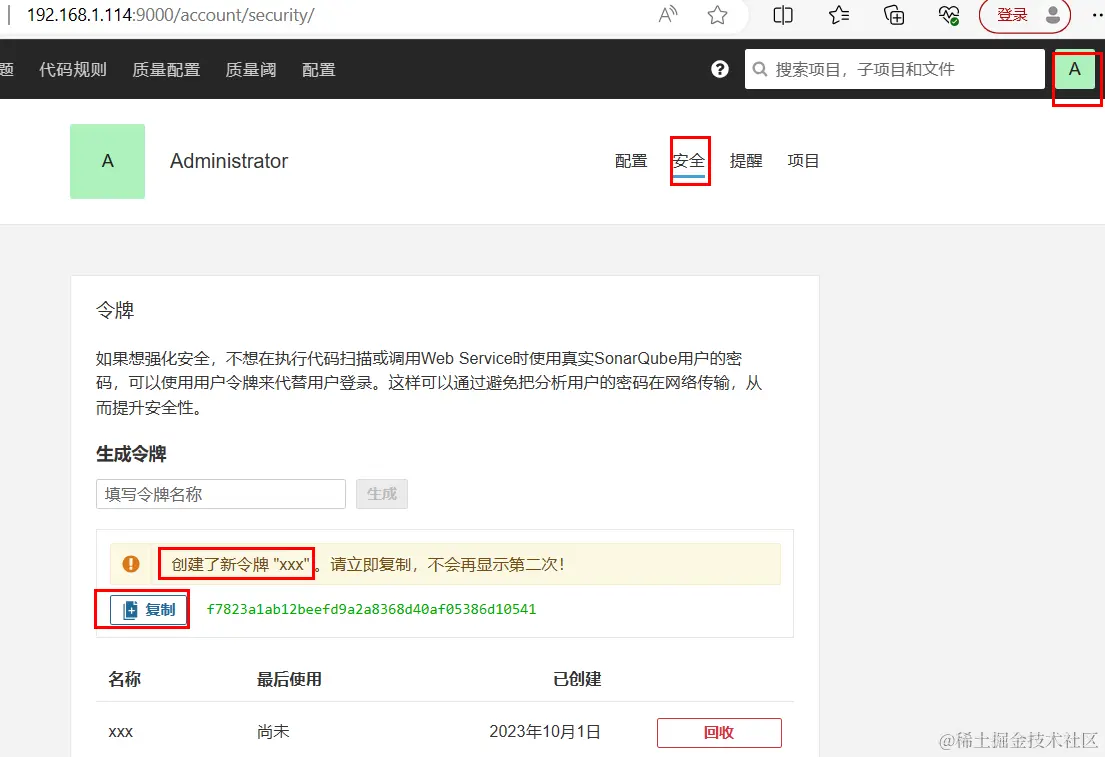The width and height of the screenshot is (1105, 757).
Task: Switch to the 配置 account tab
Action: pos(631,161)
